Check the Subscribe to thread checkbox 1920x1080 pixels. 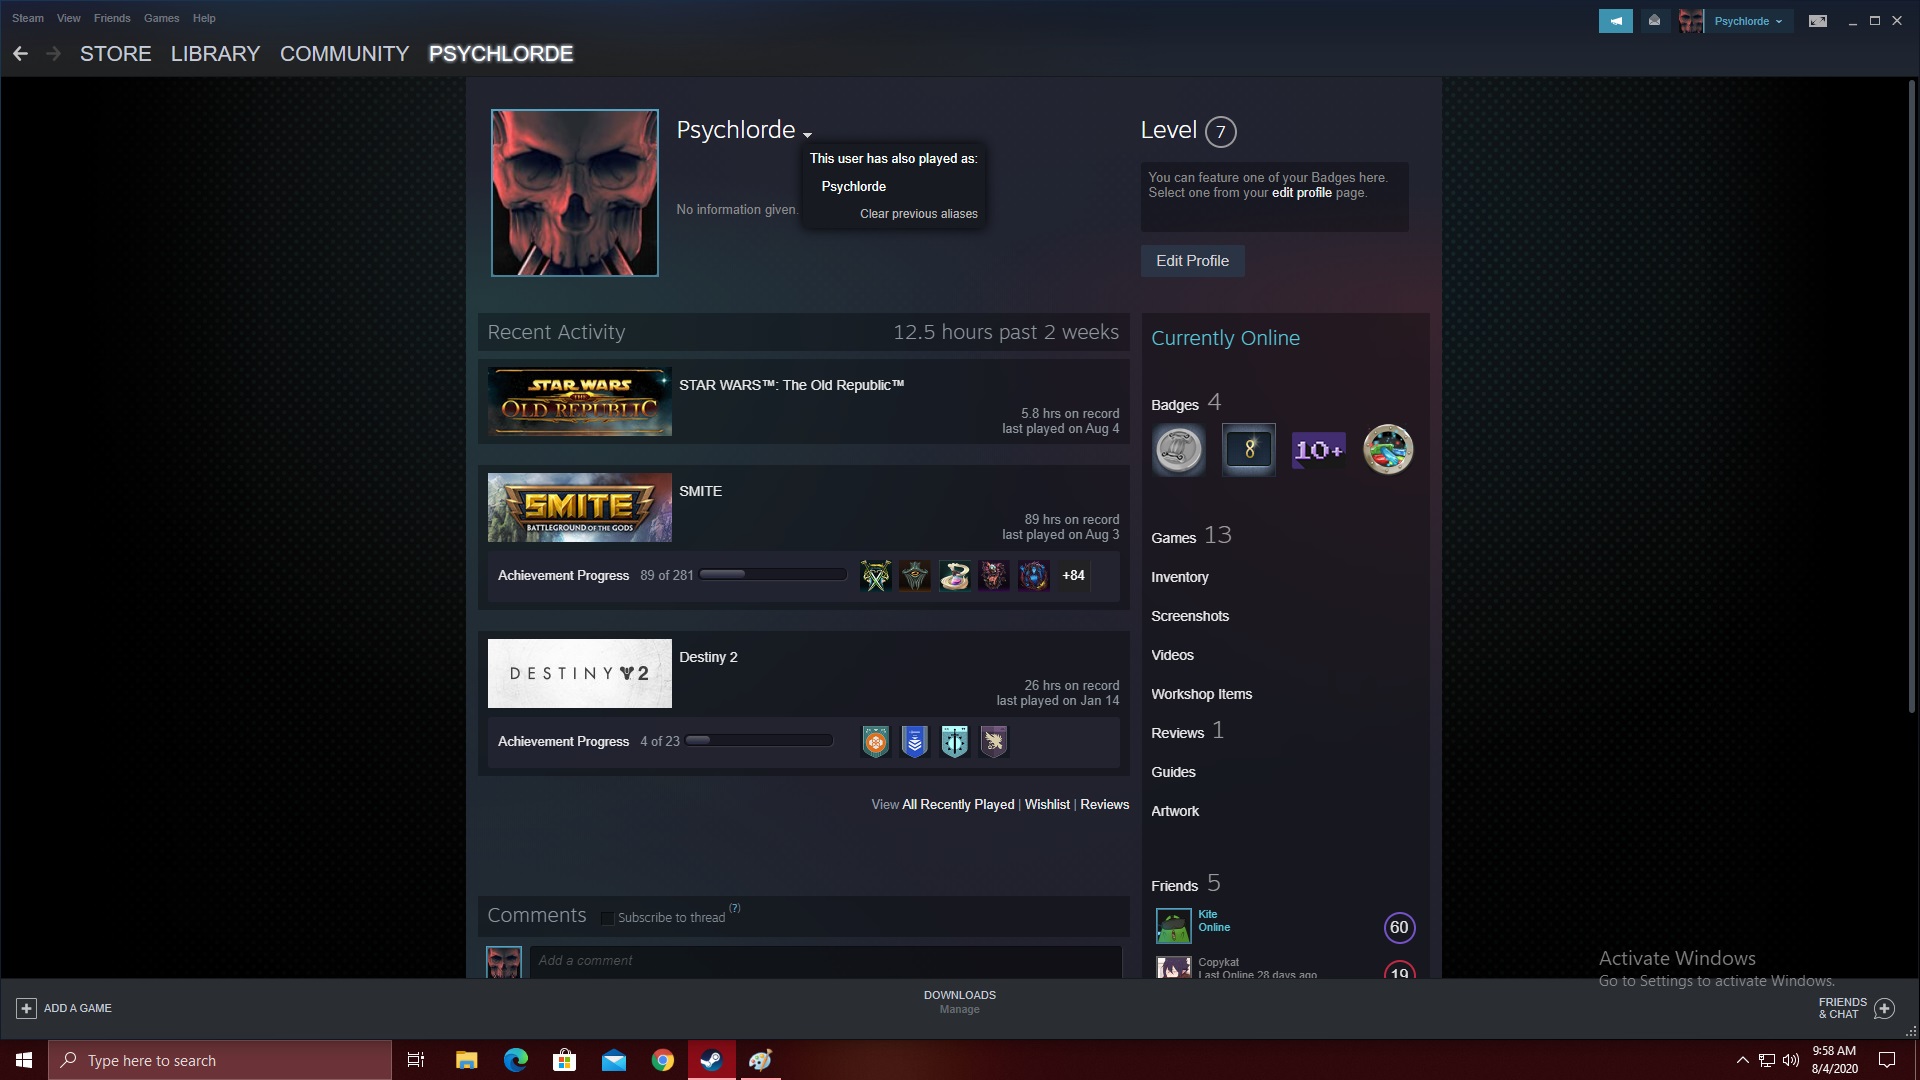607,918
